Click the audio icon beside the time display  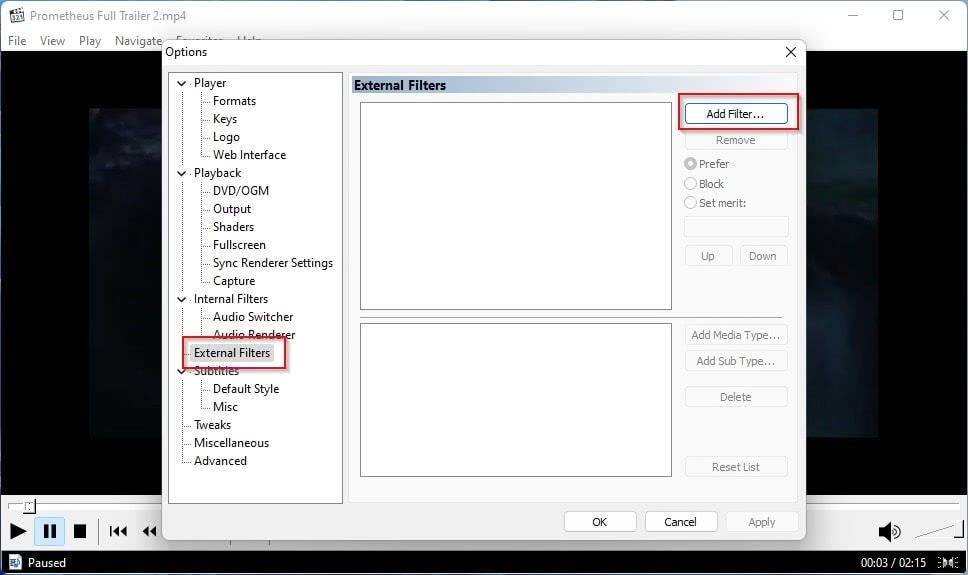pos(948,562)
